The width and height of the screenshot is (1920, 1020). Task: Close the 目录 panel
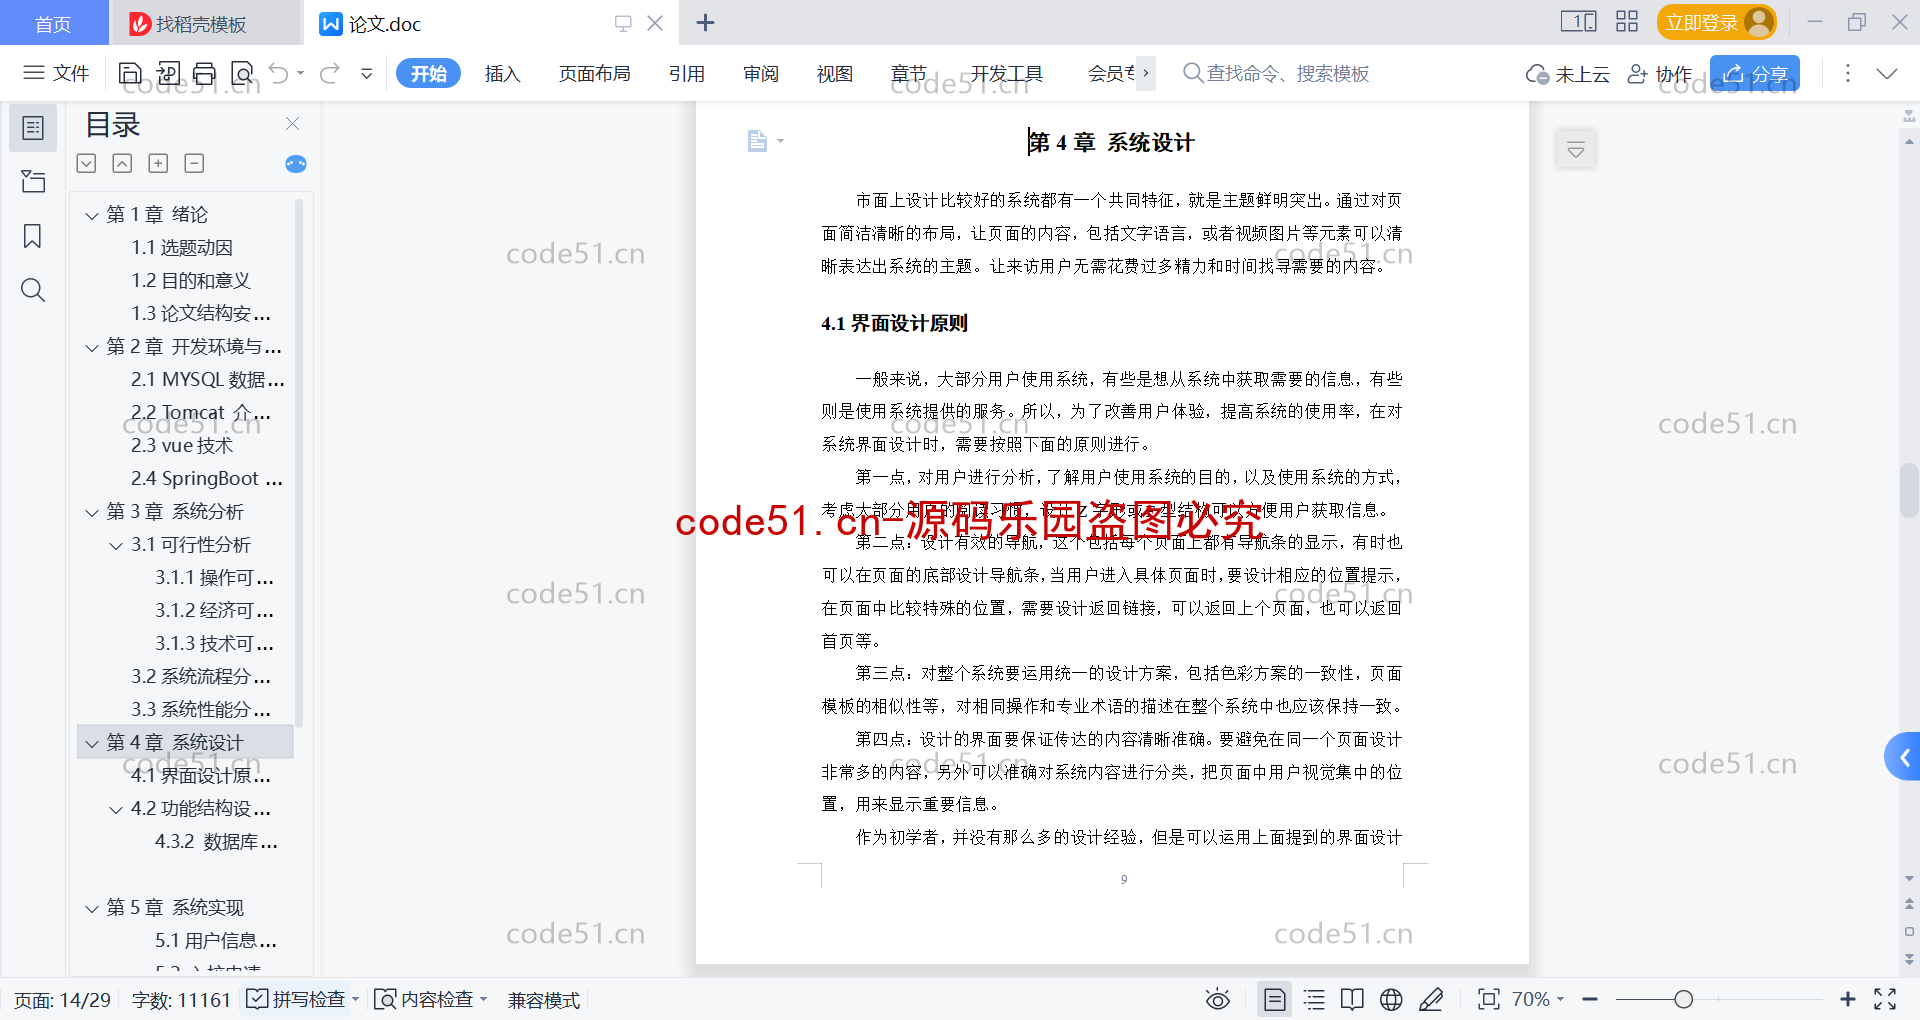pyautogui.click(x=292, y=124)
